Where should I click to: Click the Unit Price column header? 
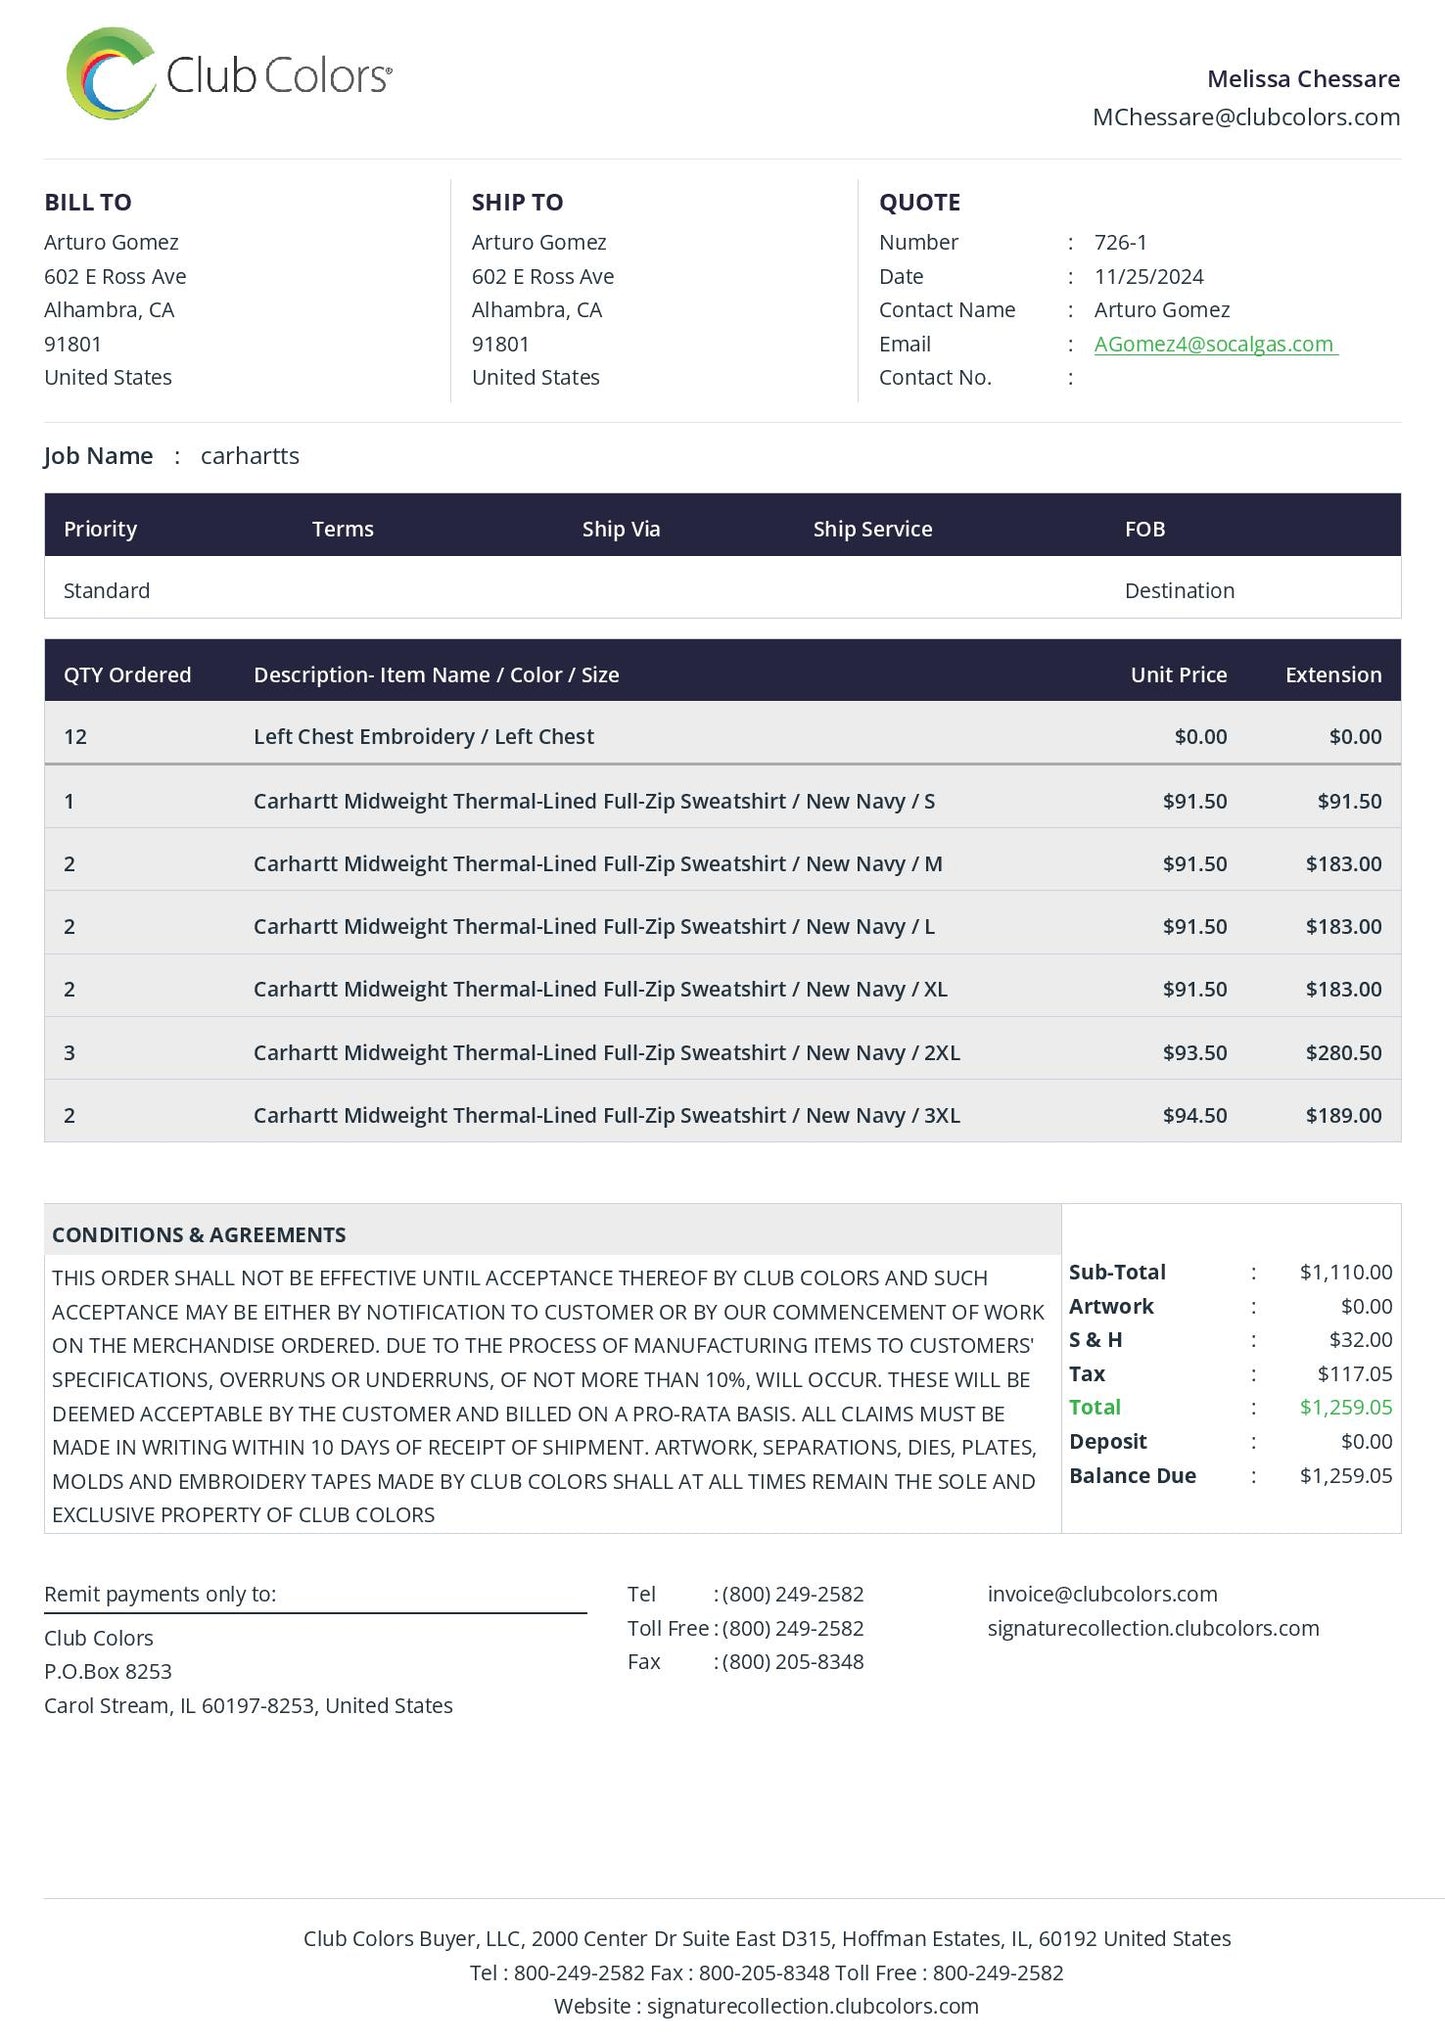point(1178,675)
